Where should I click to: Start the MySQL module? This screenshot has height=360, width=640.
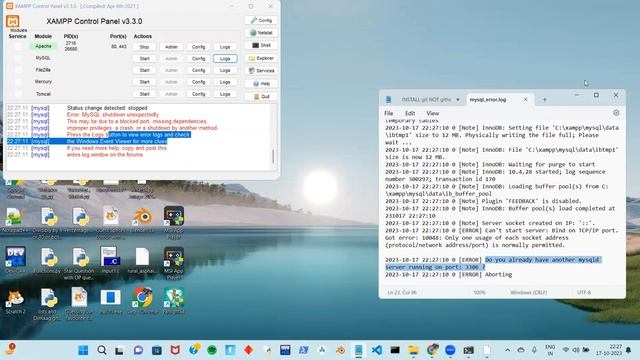(144, 59)
